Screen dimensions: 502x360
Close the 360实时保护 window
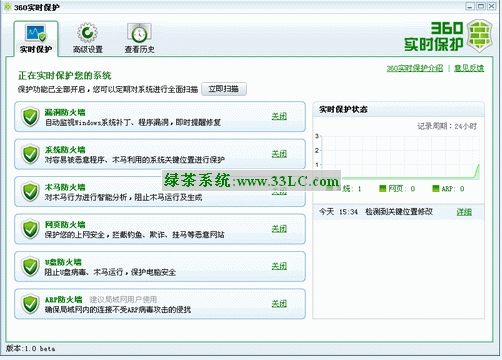(x=492, y=6)
